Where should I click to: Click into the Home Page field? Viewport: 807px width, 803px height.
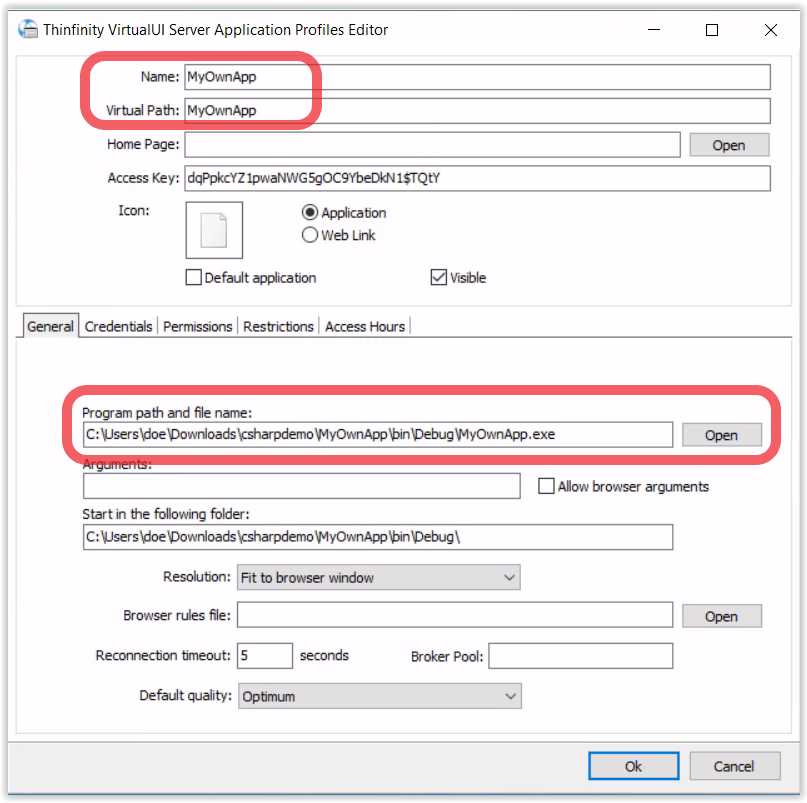(x=432, y=145)
